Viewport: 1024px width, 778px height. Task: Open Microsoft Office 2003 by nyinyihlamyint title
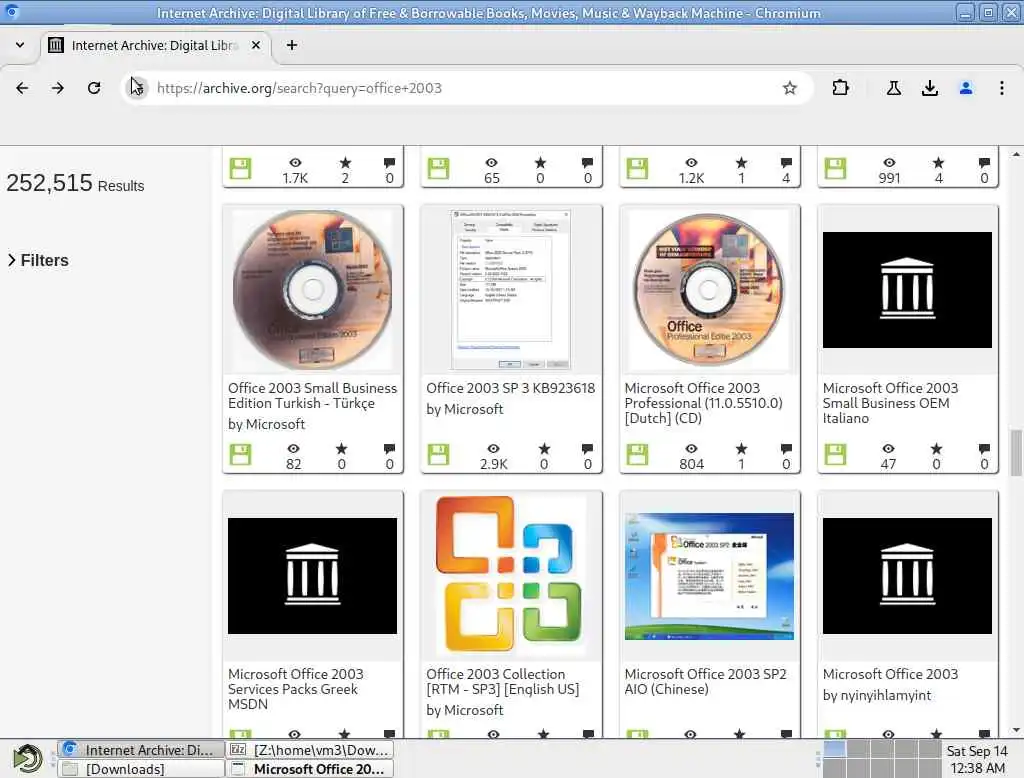[890, 674]
